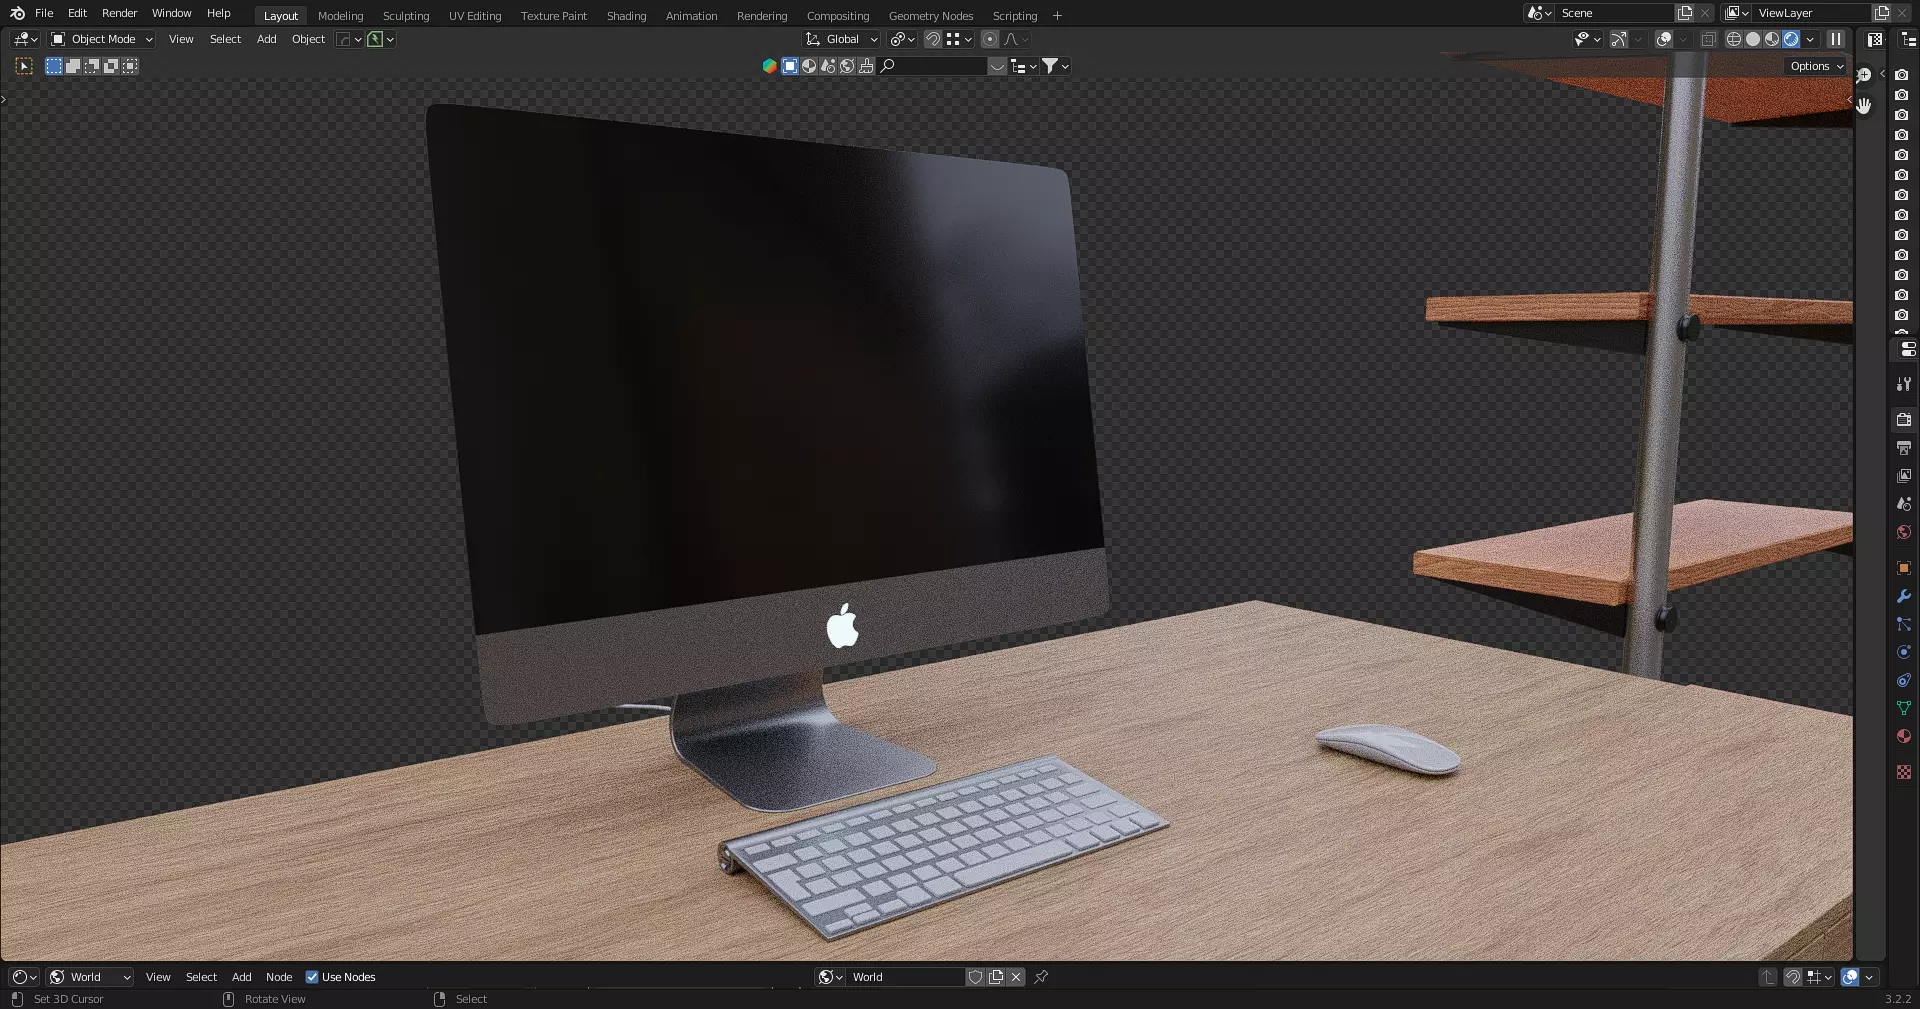The width and height of the screenshot is (1920, 1009).
Task: Toggle show overlays button
Action: coord(1664,39)
